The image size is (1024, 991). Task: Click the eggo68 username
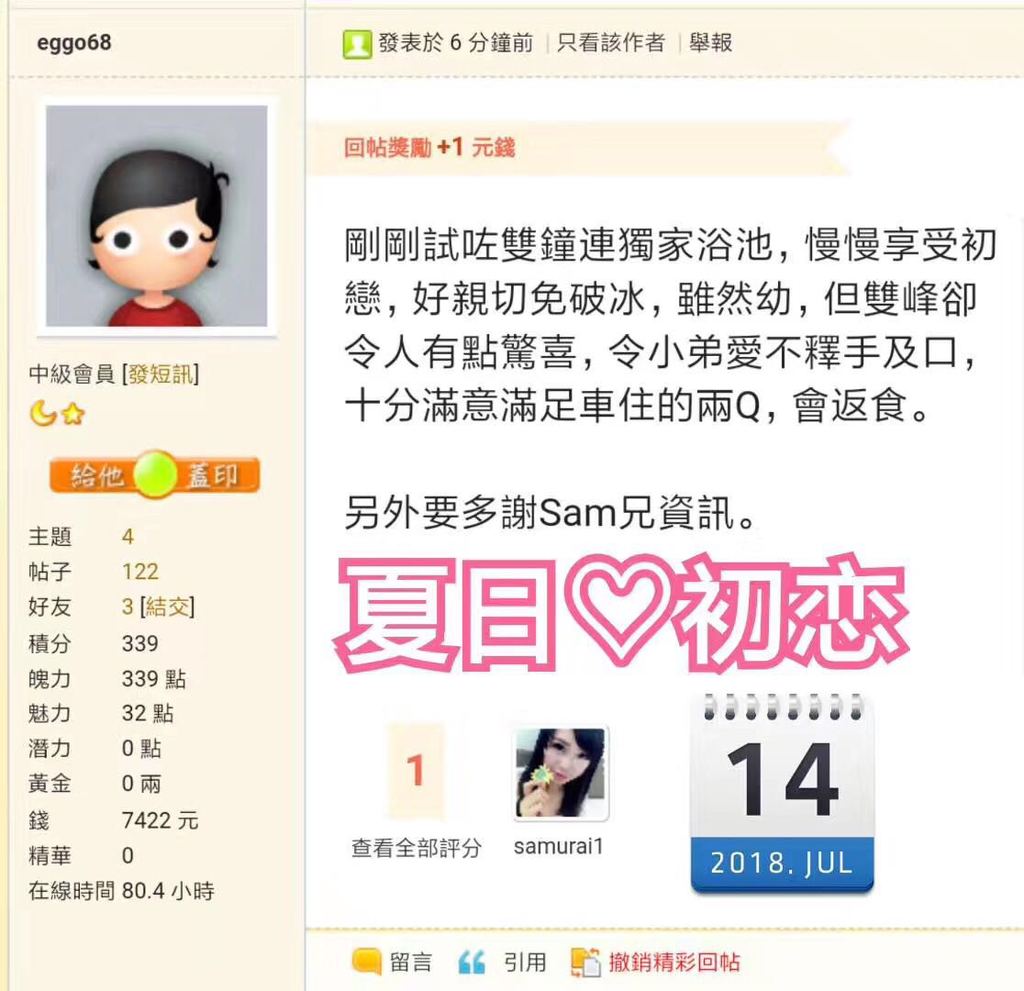[74, 43]
